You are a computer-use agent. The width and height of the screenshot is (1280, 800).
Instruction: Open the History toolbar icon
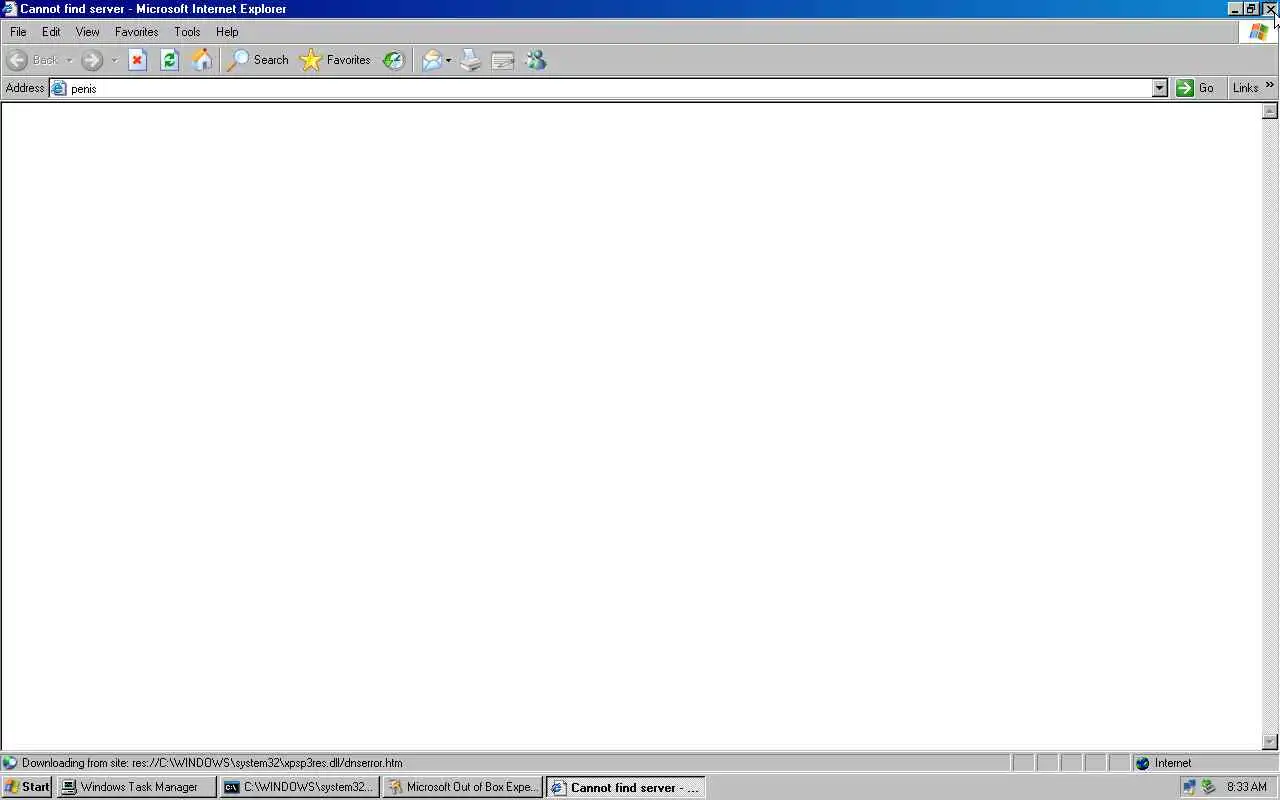(394, 60)
